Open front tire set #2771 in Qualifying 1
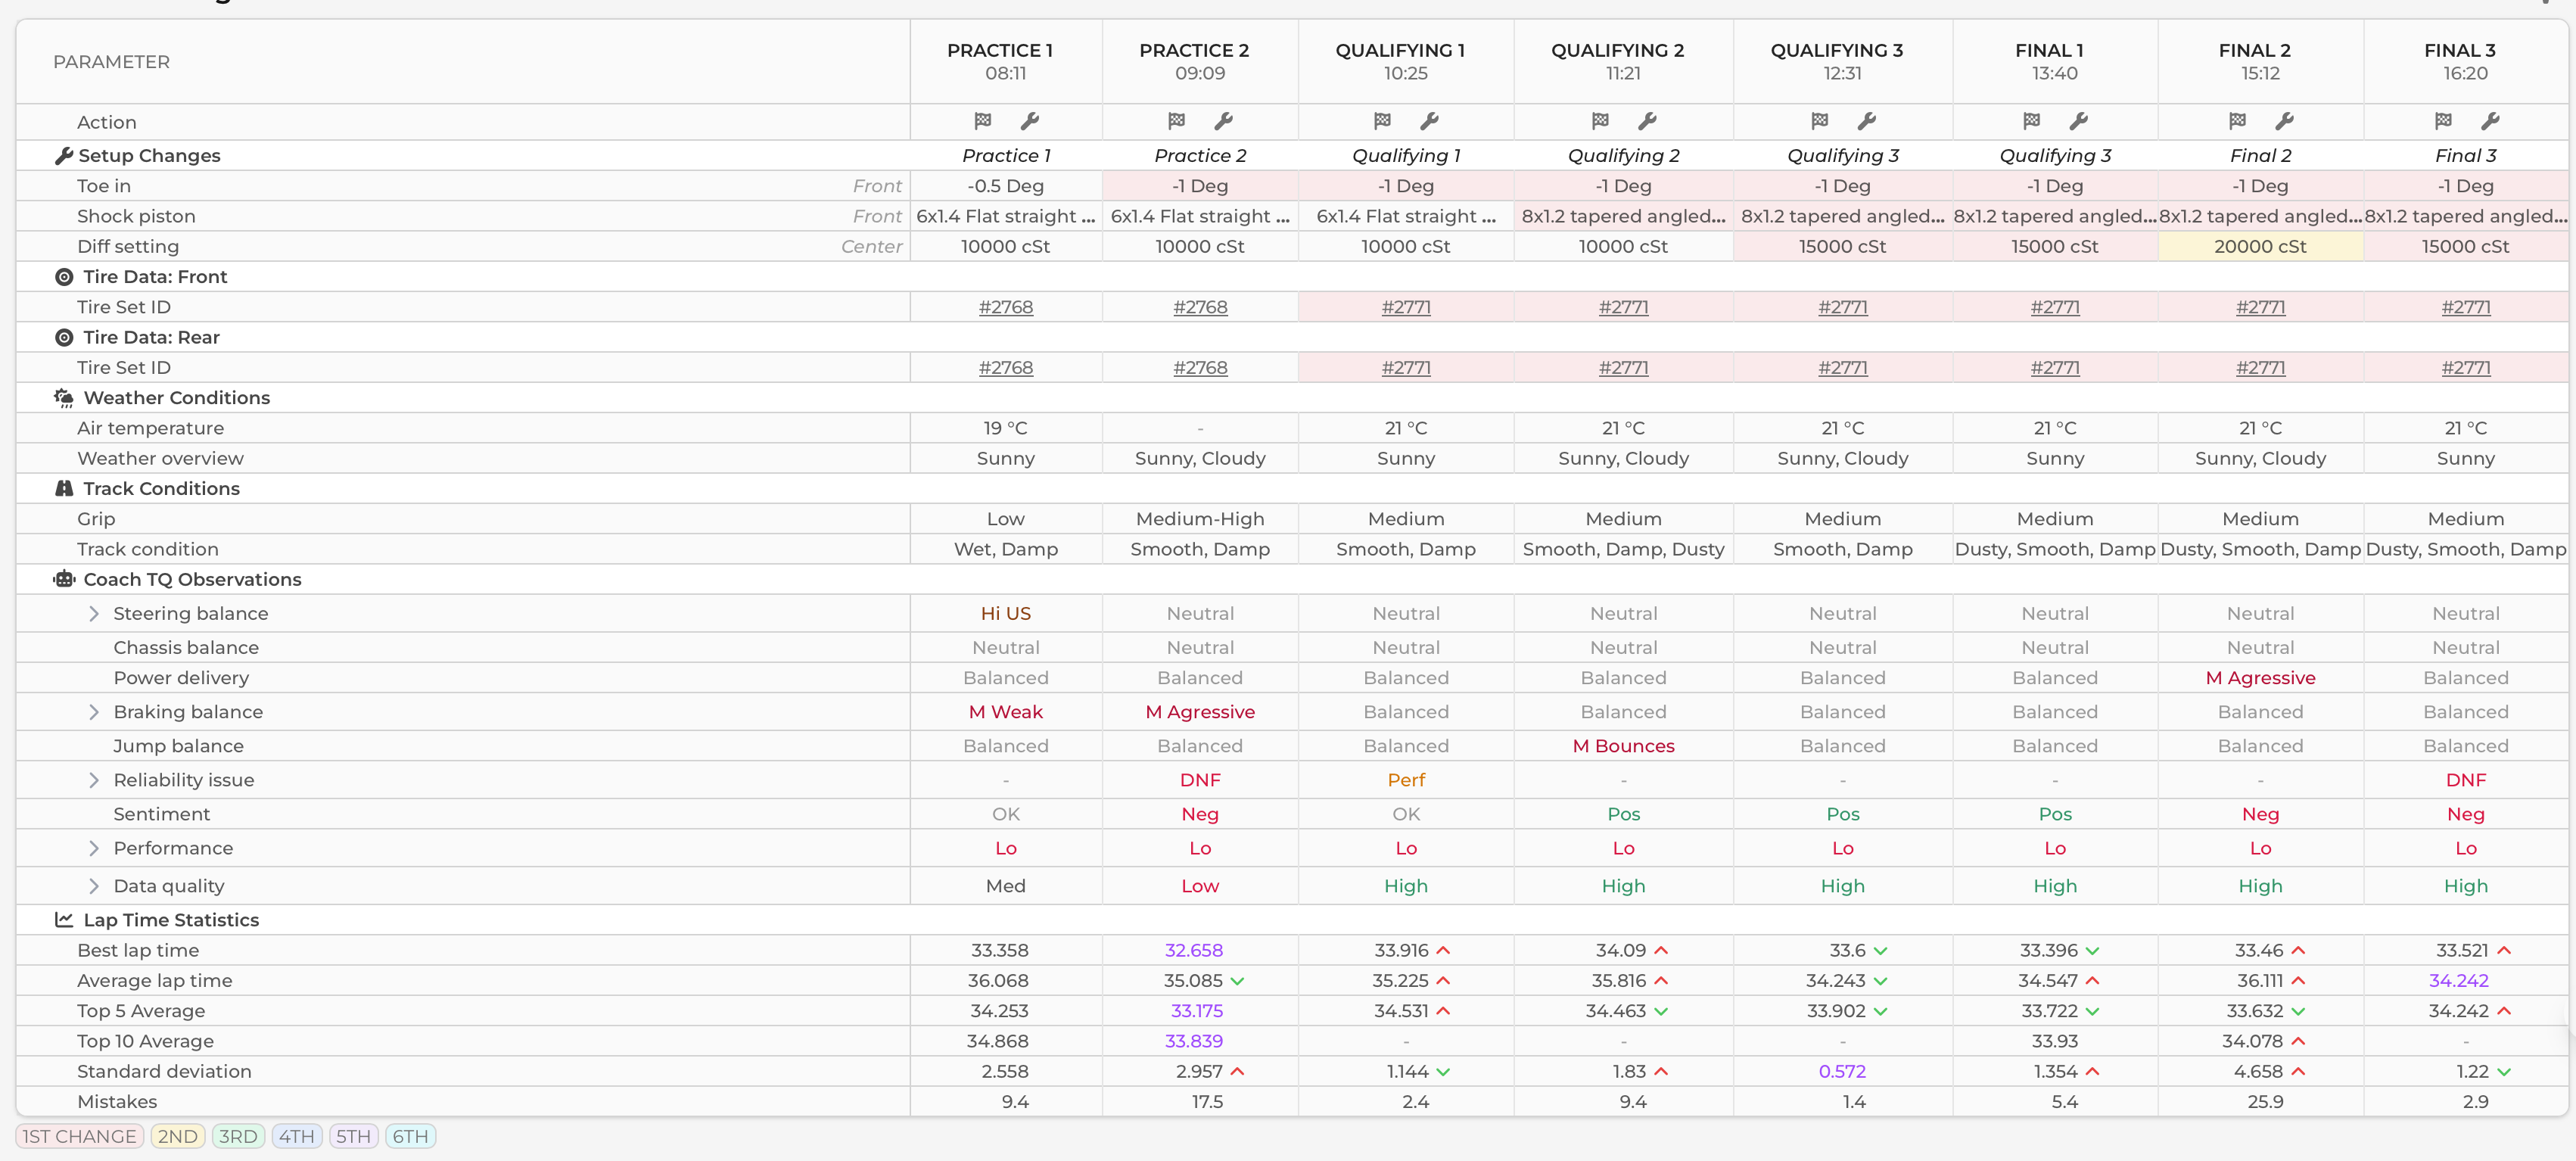Screen dimensions: 2576x1161 (x=1405, y=307)
